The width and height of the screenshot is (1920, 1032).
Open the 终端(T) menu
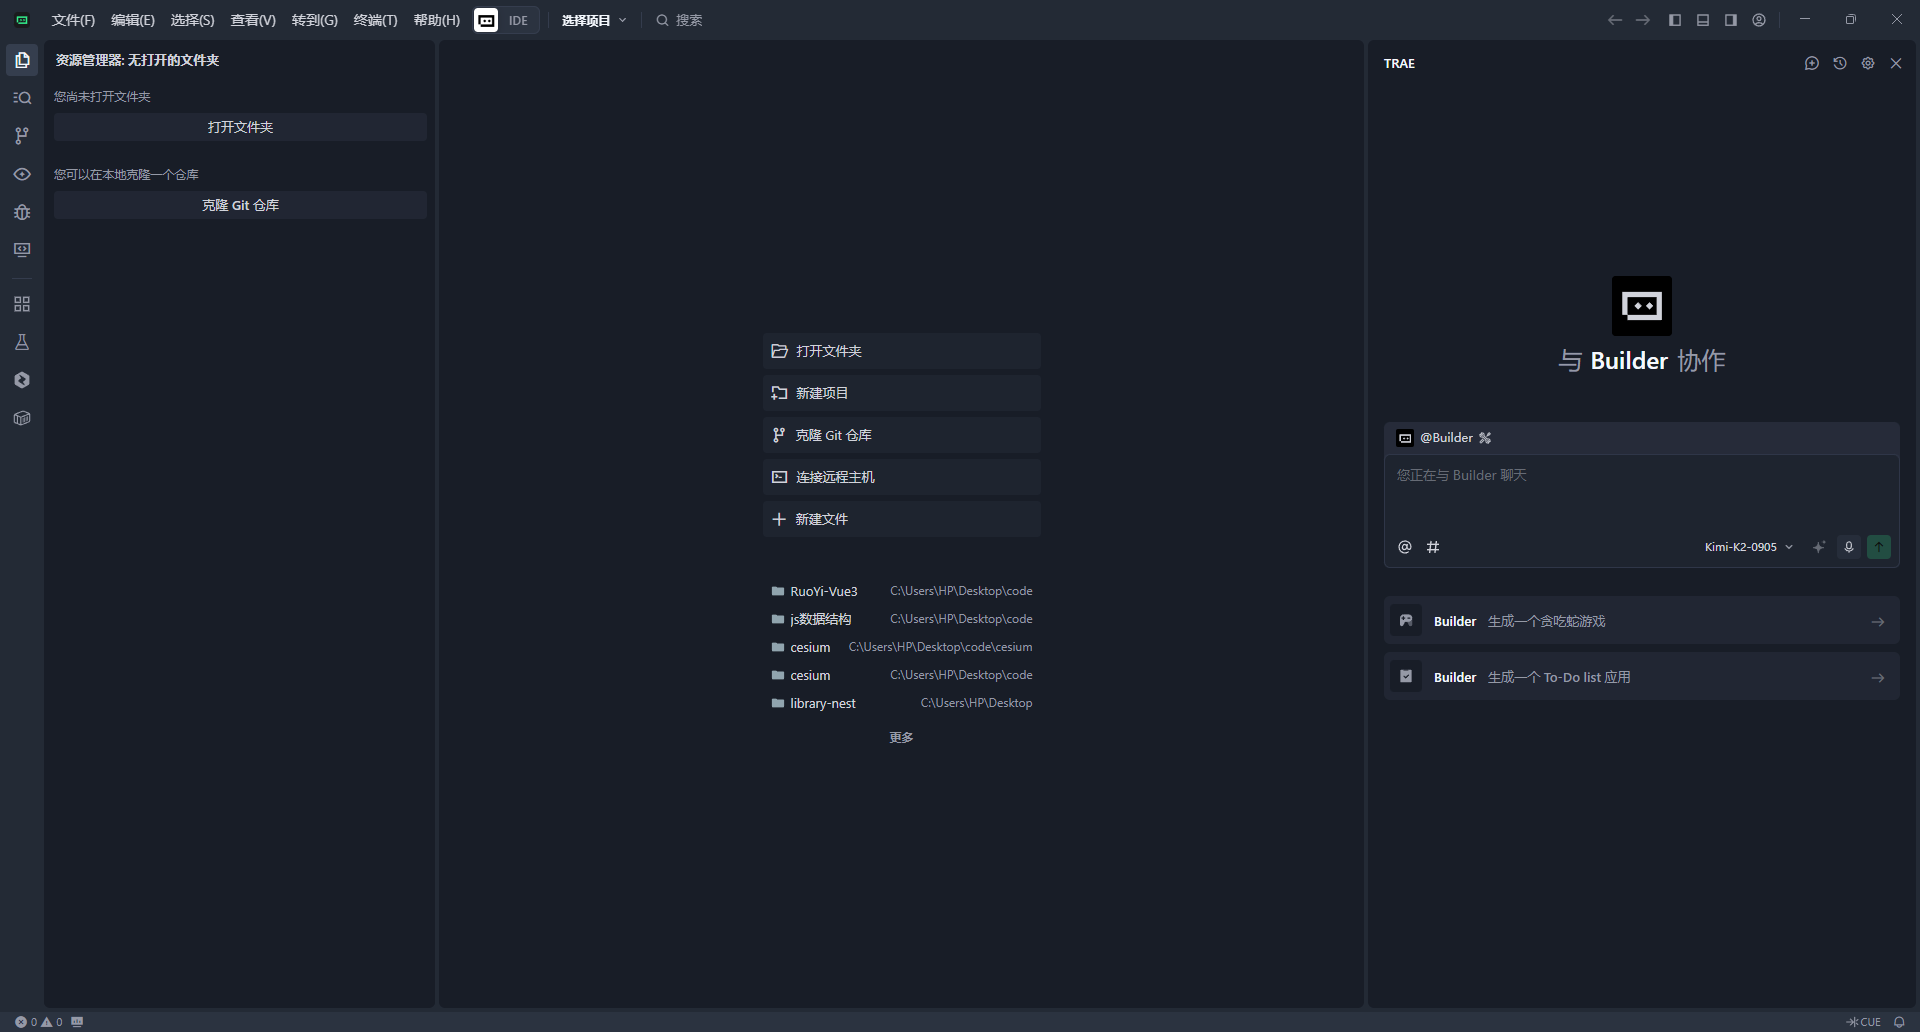click(x=376, y=20)
